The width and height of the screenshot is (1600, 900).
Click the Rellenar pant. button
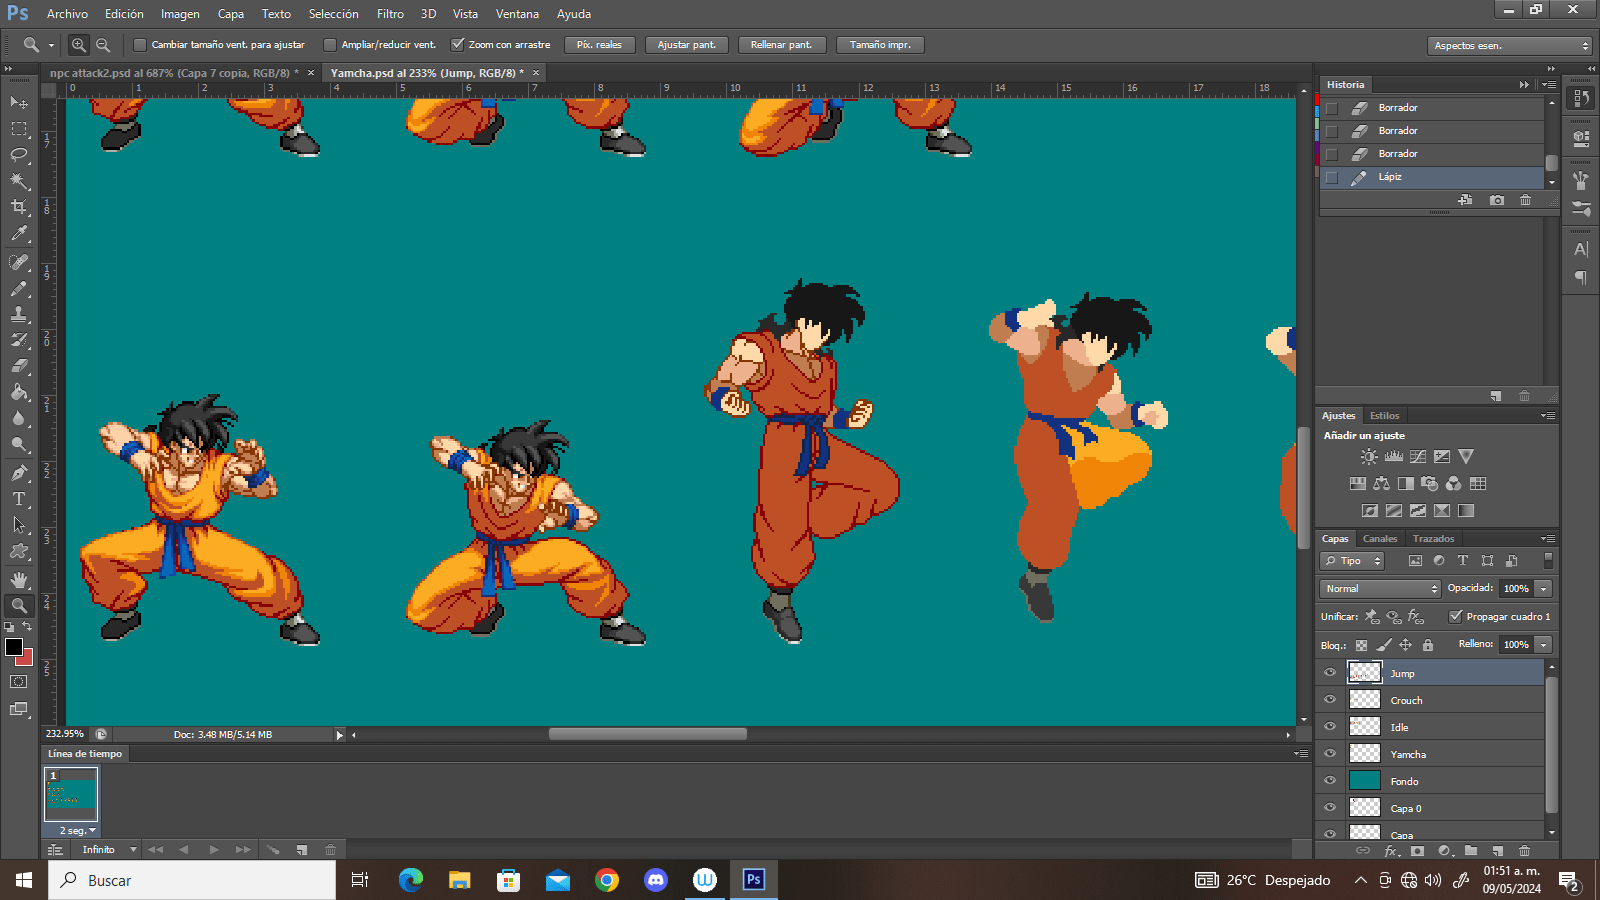pyautogui.click(x=781, y=45)
